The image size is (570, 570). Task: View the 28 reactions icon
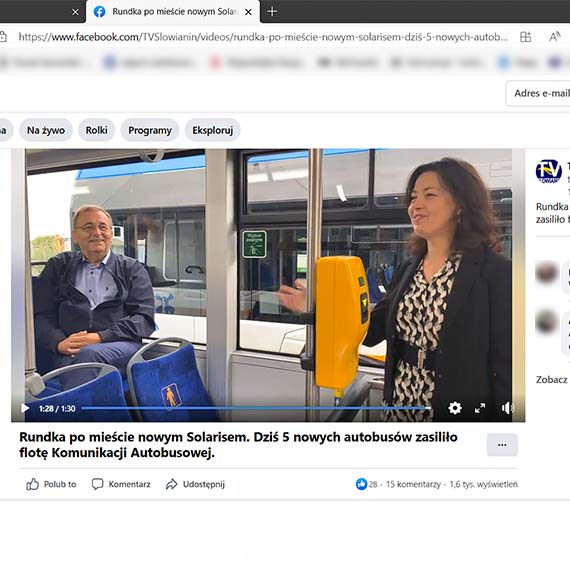pyautogui.click(x=361, y=484)
